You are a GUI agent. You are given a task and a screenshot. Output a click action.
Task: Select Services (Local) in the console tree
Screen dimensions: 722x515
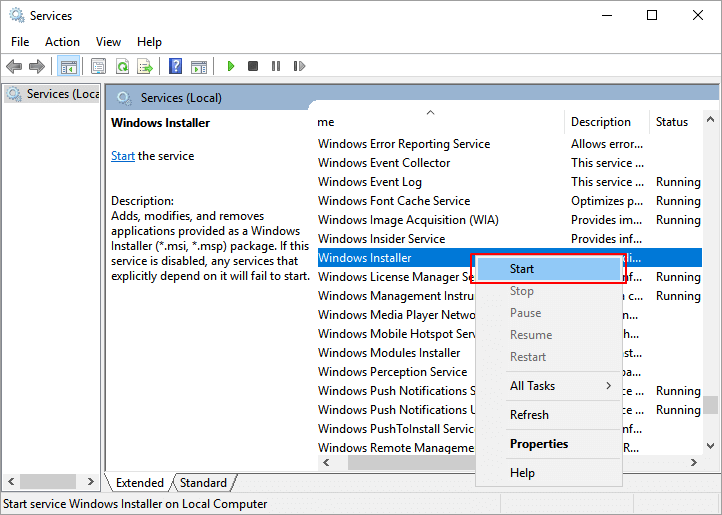click(62, 94)
